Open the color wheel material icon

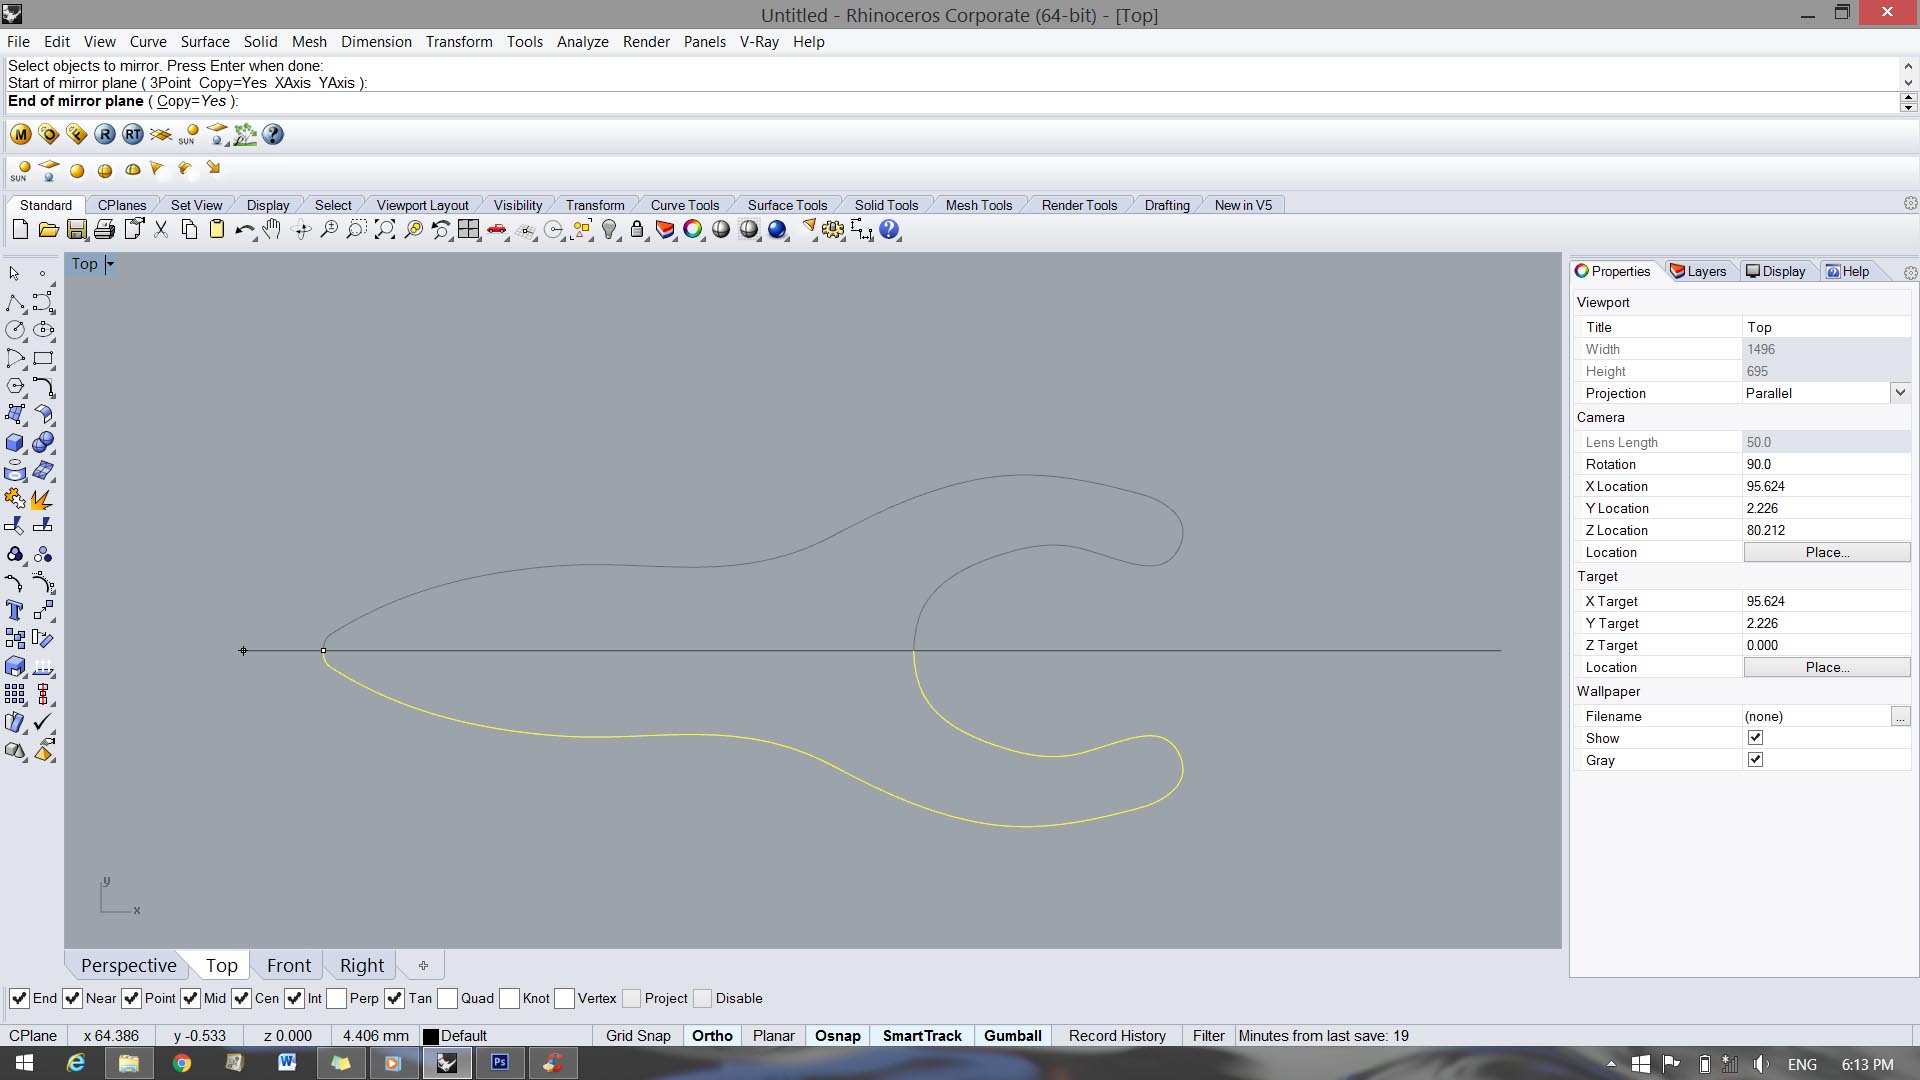point(692,230)
